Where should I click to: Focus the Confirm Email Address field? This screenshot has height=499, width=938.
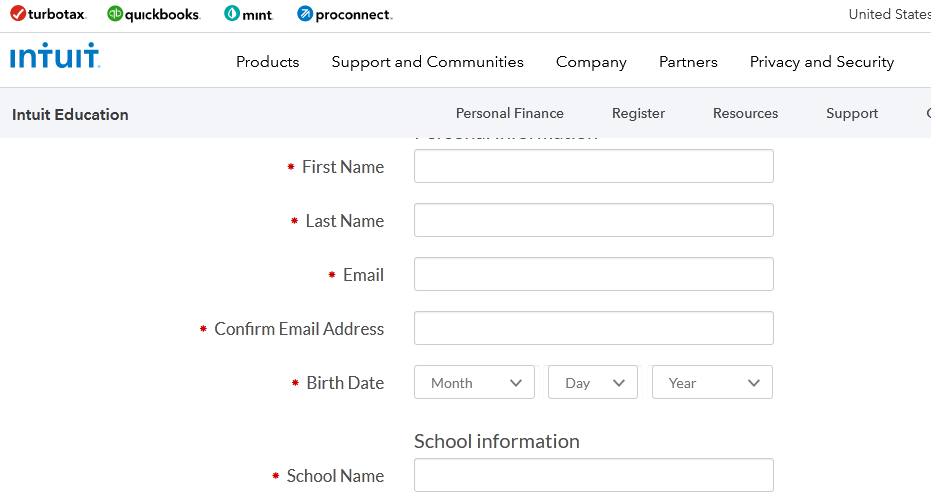coord(593,328)
